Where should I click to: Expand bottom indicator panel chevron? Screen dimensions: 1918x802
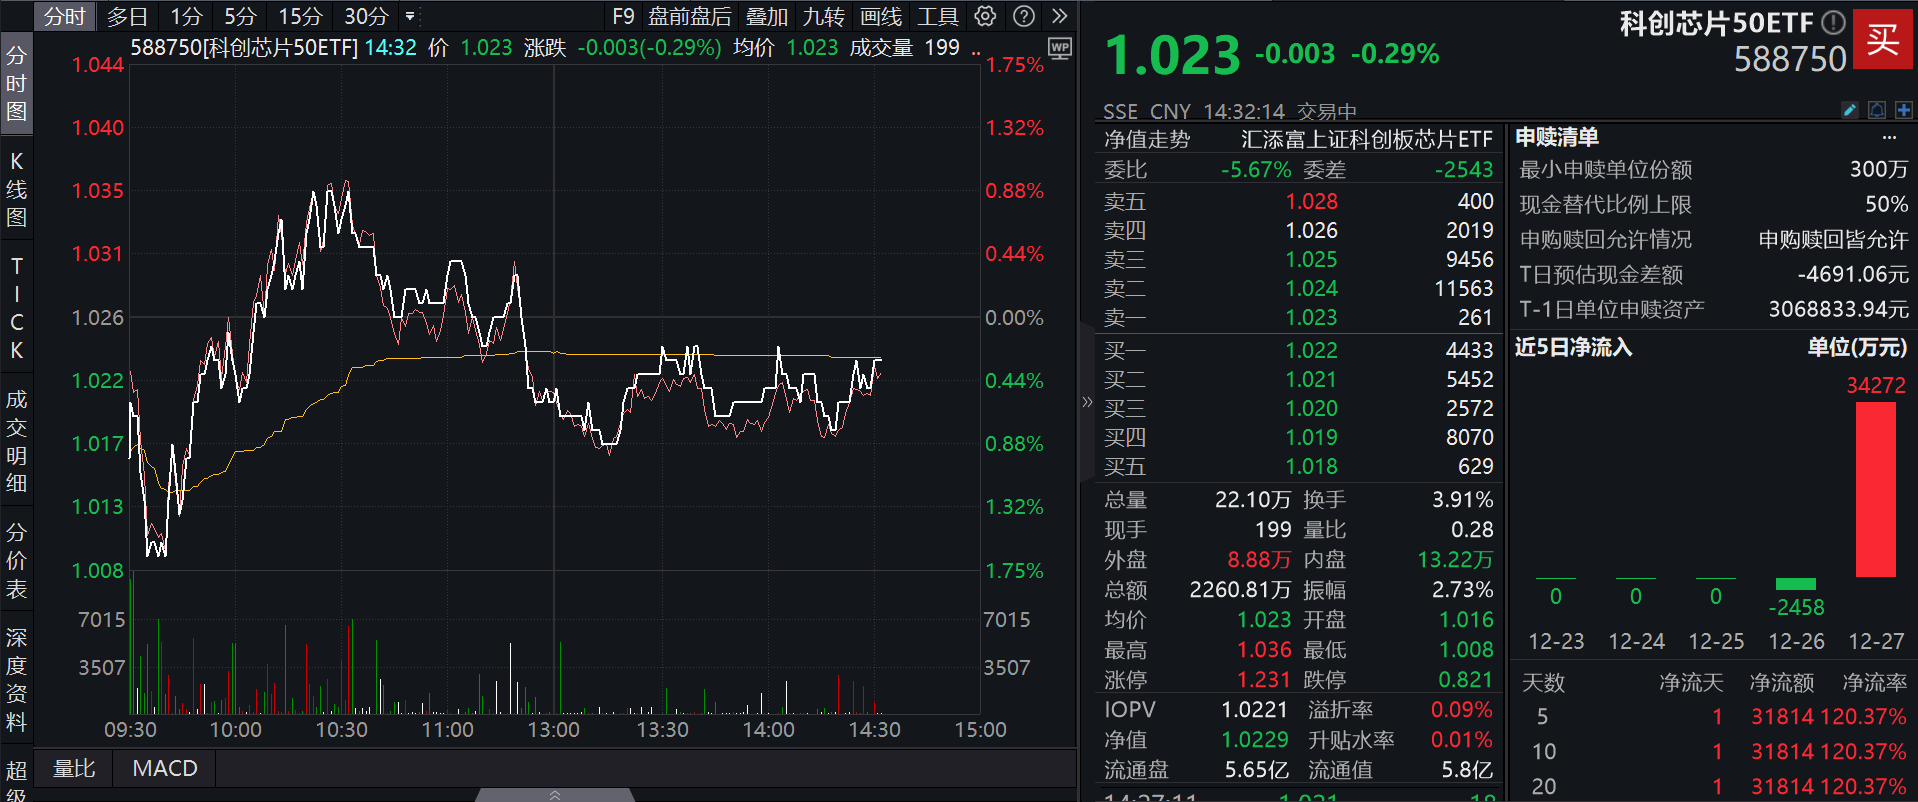pyautogui.click(x=555, y=795)
